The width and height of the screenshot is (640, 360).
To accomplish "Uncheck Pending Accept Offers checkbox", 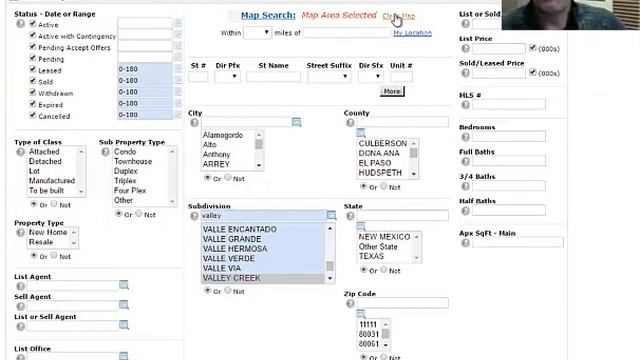I will 33,47.
